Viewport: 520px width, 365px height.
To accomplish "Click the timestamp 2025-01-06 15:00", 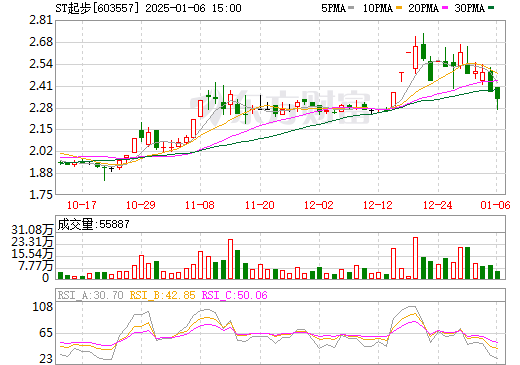I will click(193, 8).
